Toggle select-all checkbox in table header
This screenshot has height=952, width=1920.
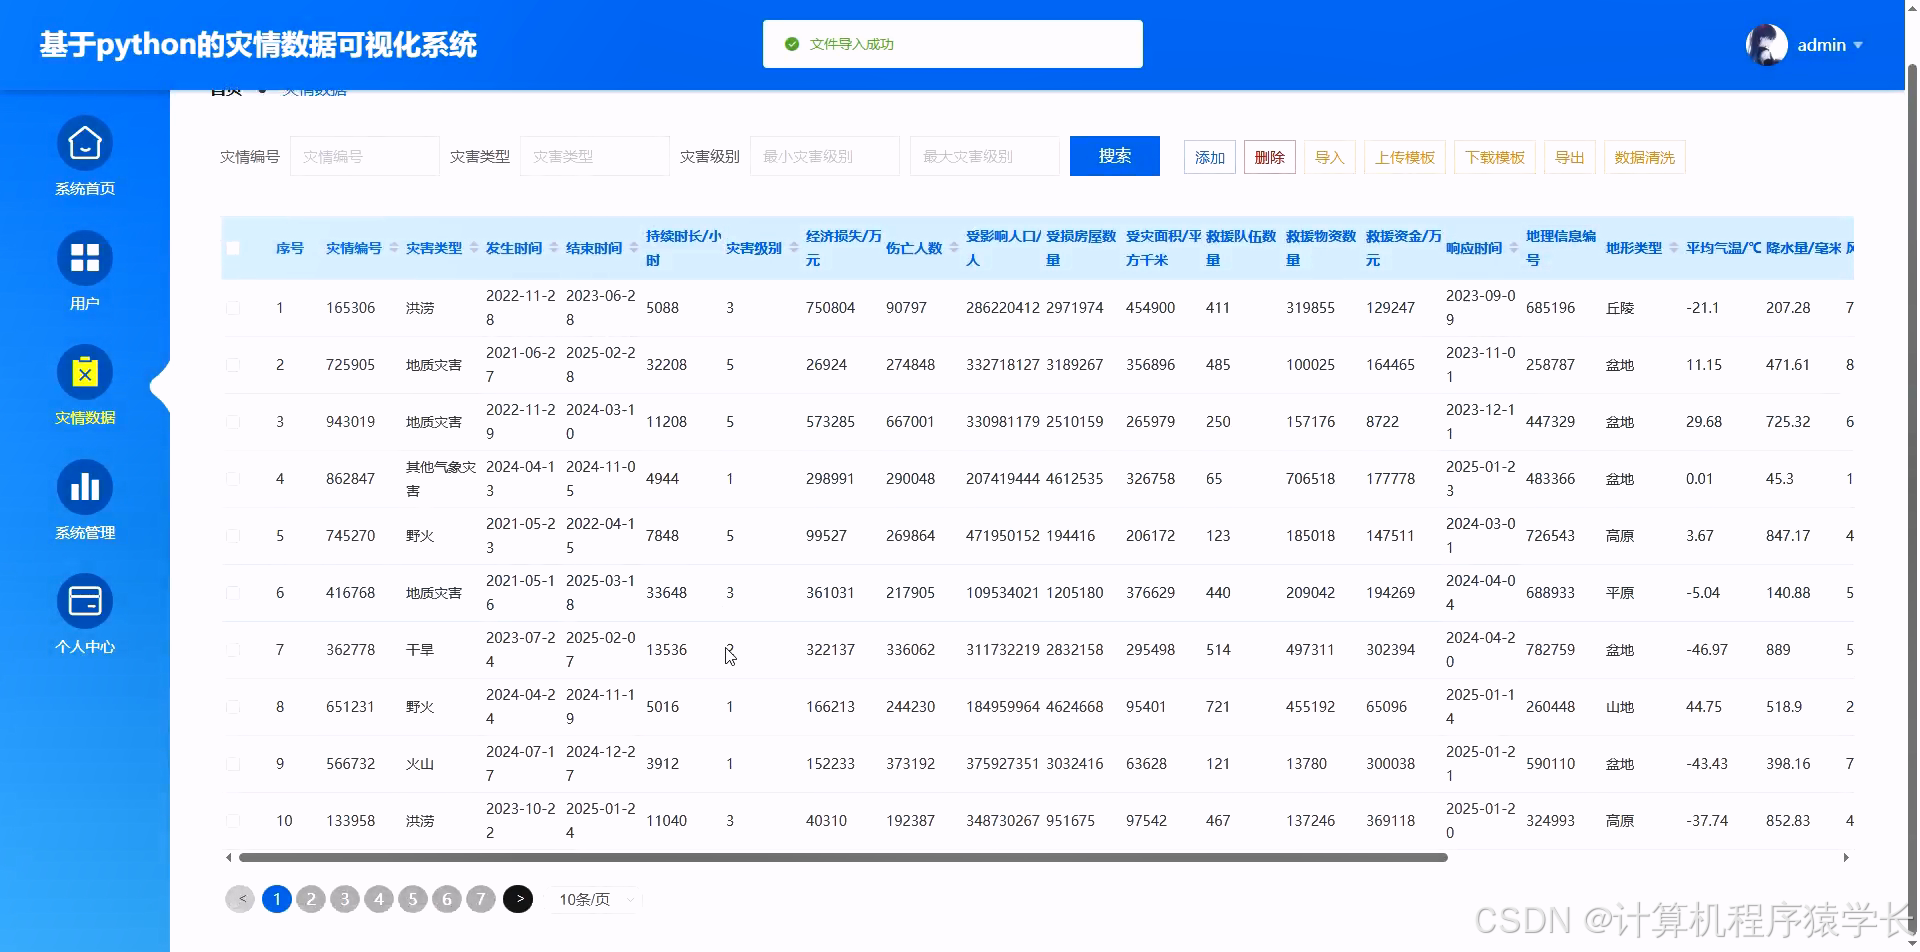[x=233, y=248]
